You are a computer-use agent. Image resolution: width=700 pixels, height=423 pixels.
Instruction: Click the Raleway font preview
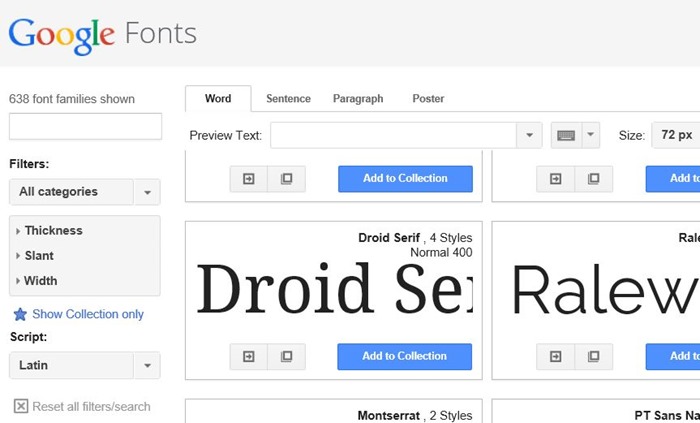pos(606,290)
